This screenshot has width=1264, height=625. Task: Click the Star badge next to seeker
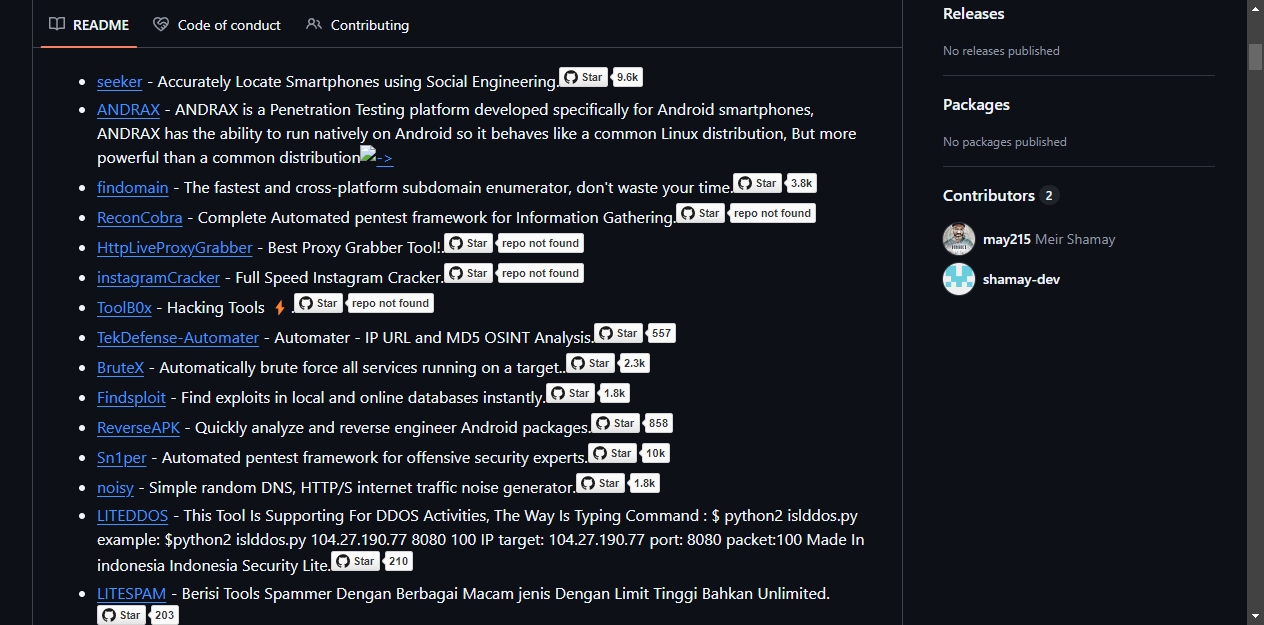[584, 77]
